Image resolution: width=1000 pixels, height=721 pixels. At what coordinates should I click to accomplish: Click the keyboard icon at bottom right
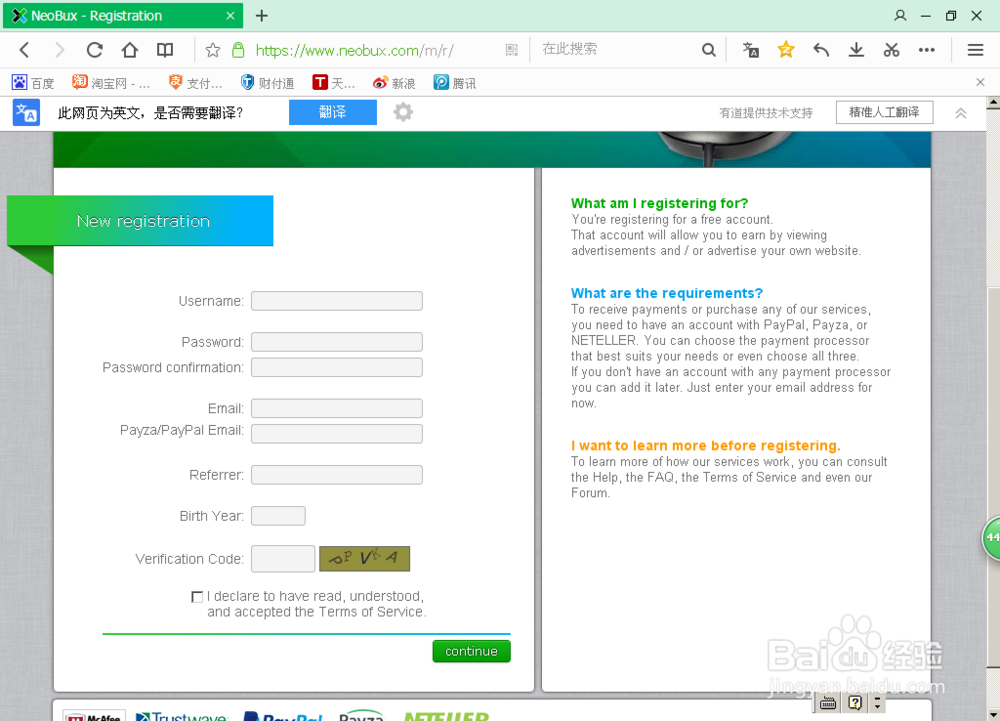tap(828, 703)
